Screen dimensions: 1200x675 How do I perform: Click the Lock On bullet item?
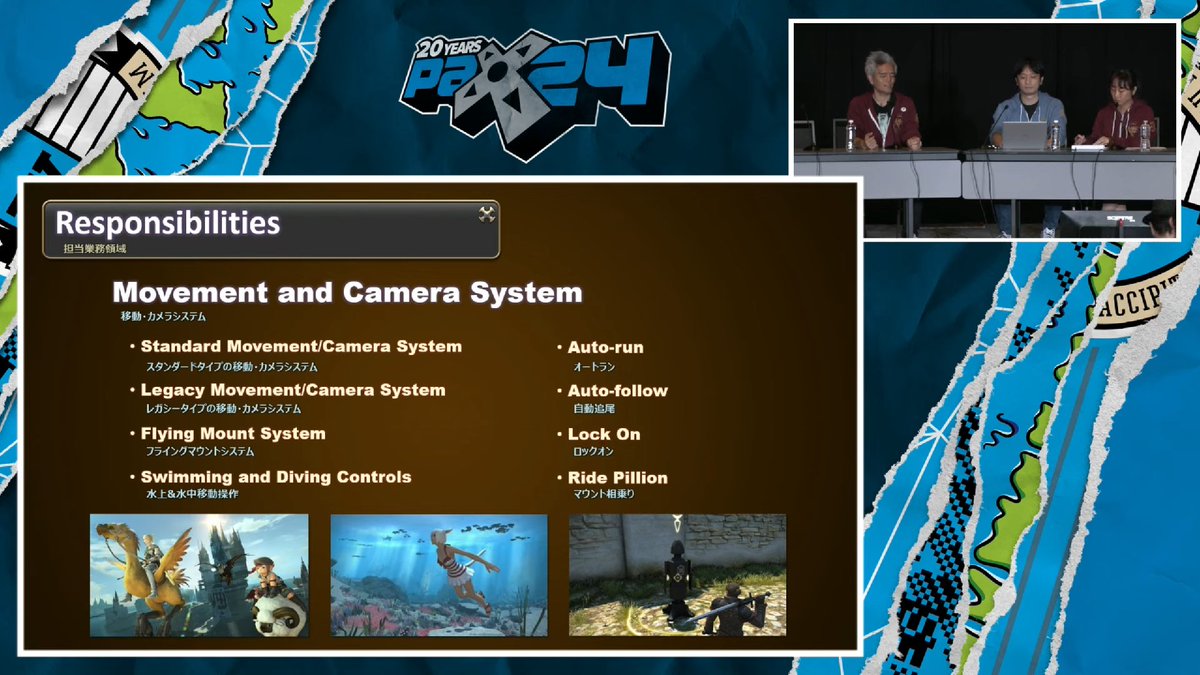click(x=604, y=434)
